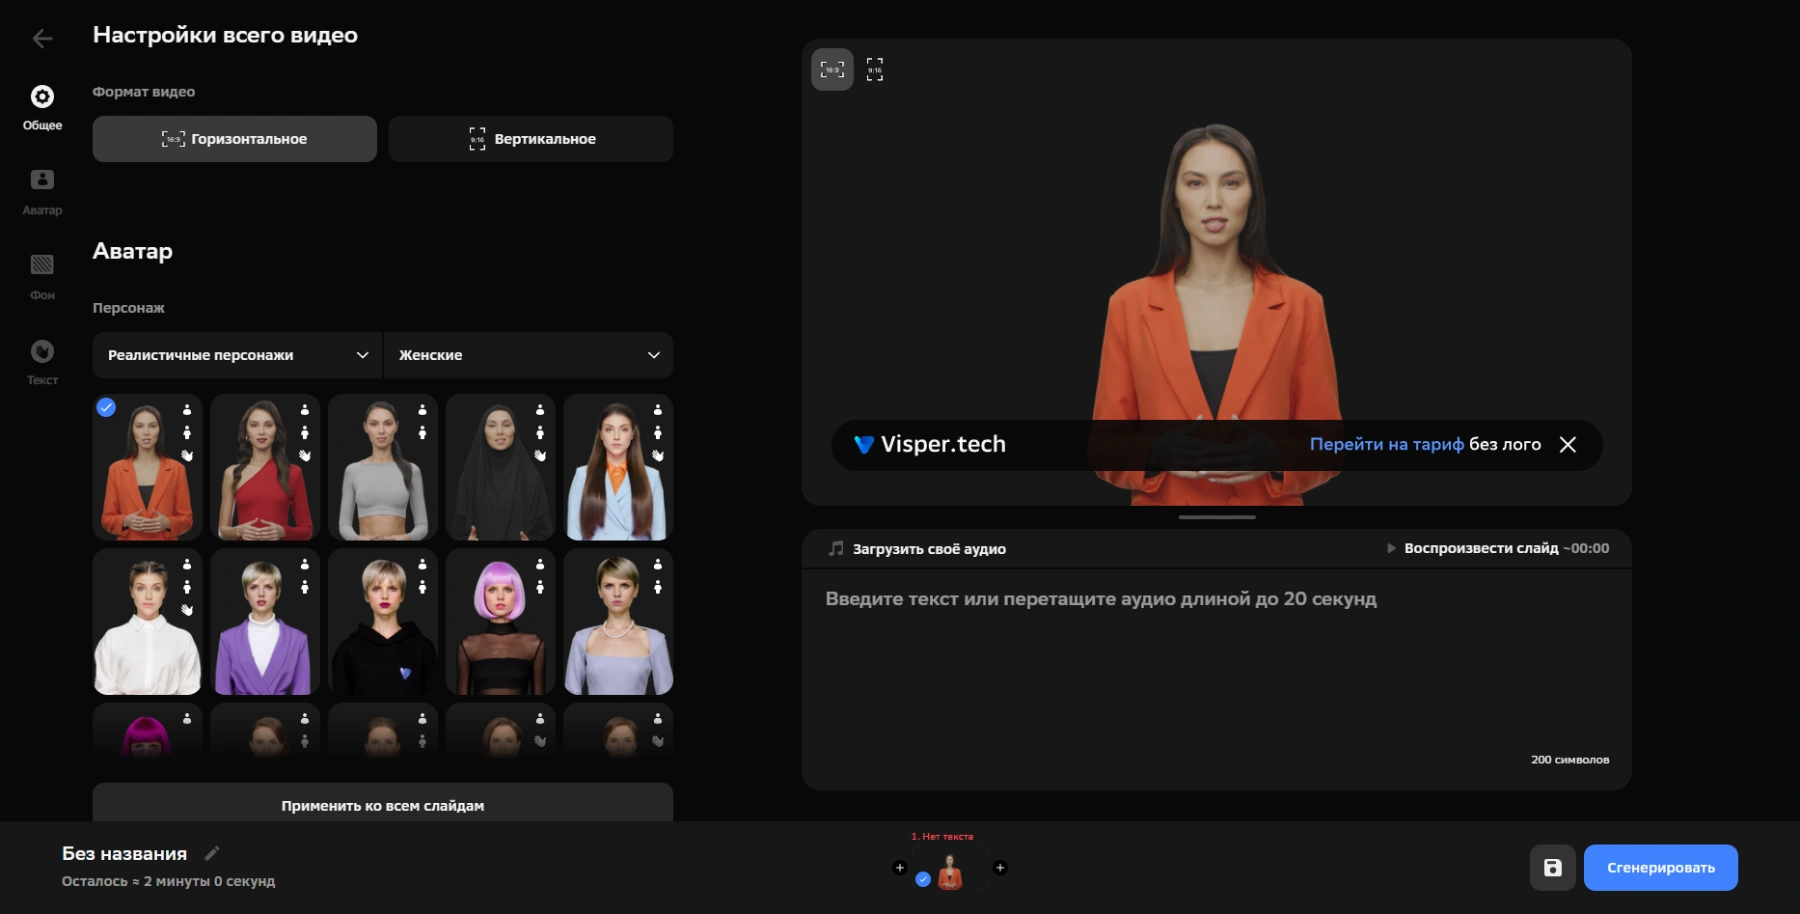The width and height of the screenshot is (1800, 914).
Task: Click the back arrow icon
Action: [42, 39]
